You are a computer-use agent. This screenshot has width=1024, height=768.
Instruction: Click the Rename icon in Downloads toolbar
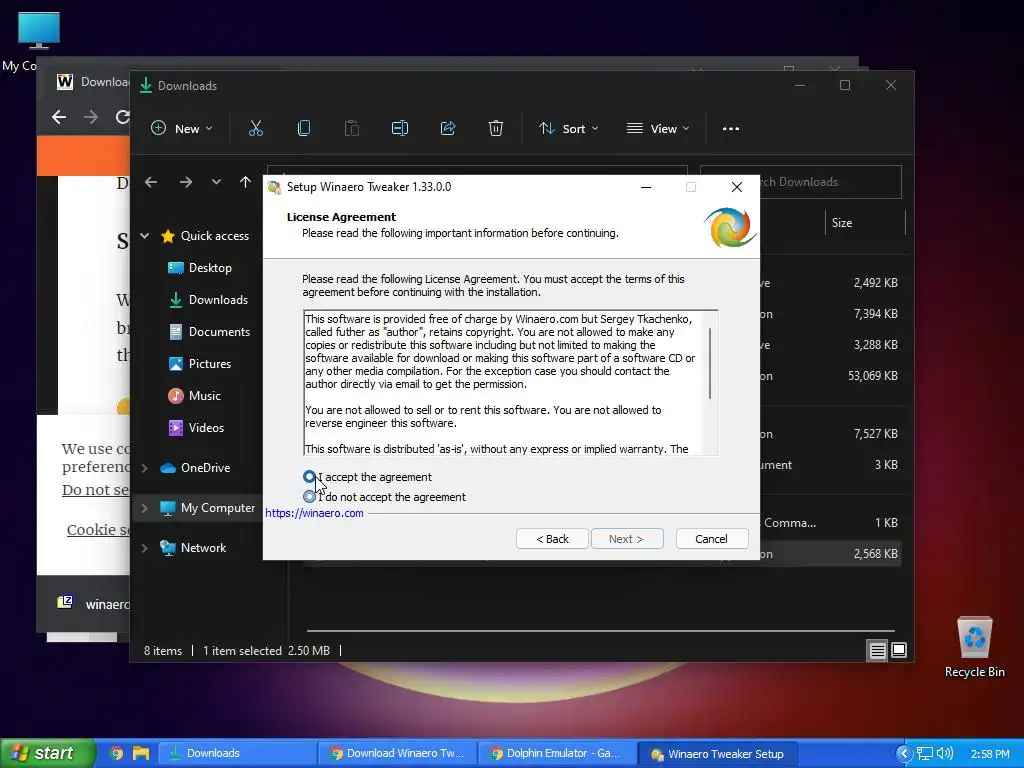[x=400, y=129]
